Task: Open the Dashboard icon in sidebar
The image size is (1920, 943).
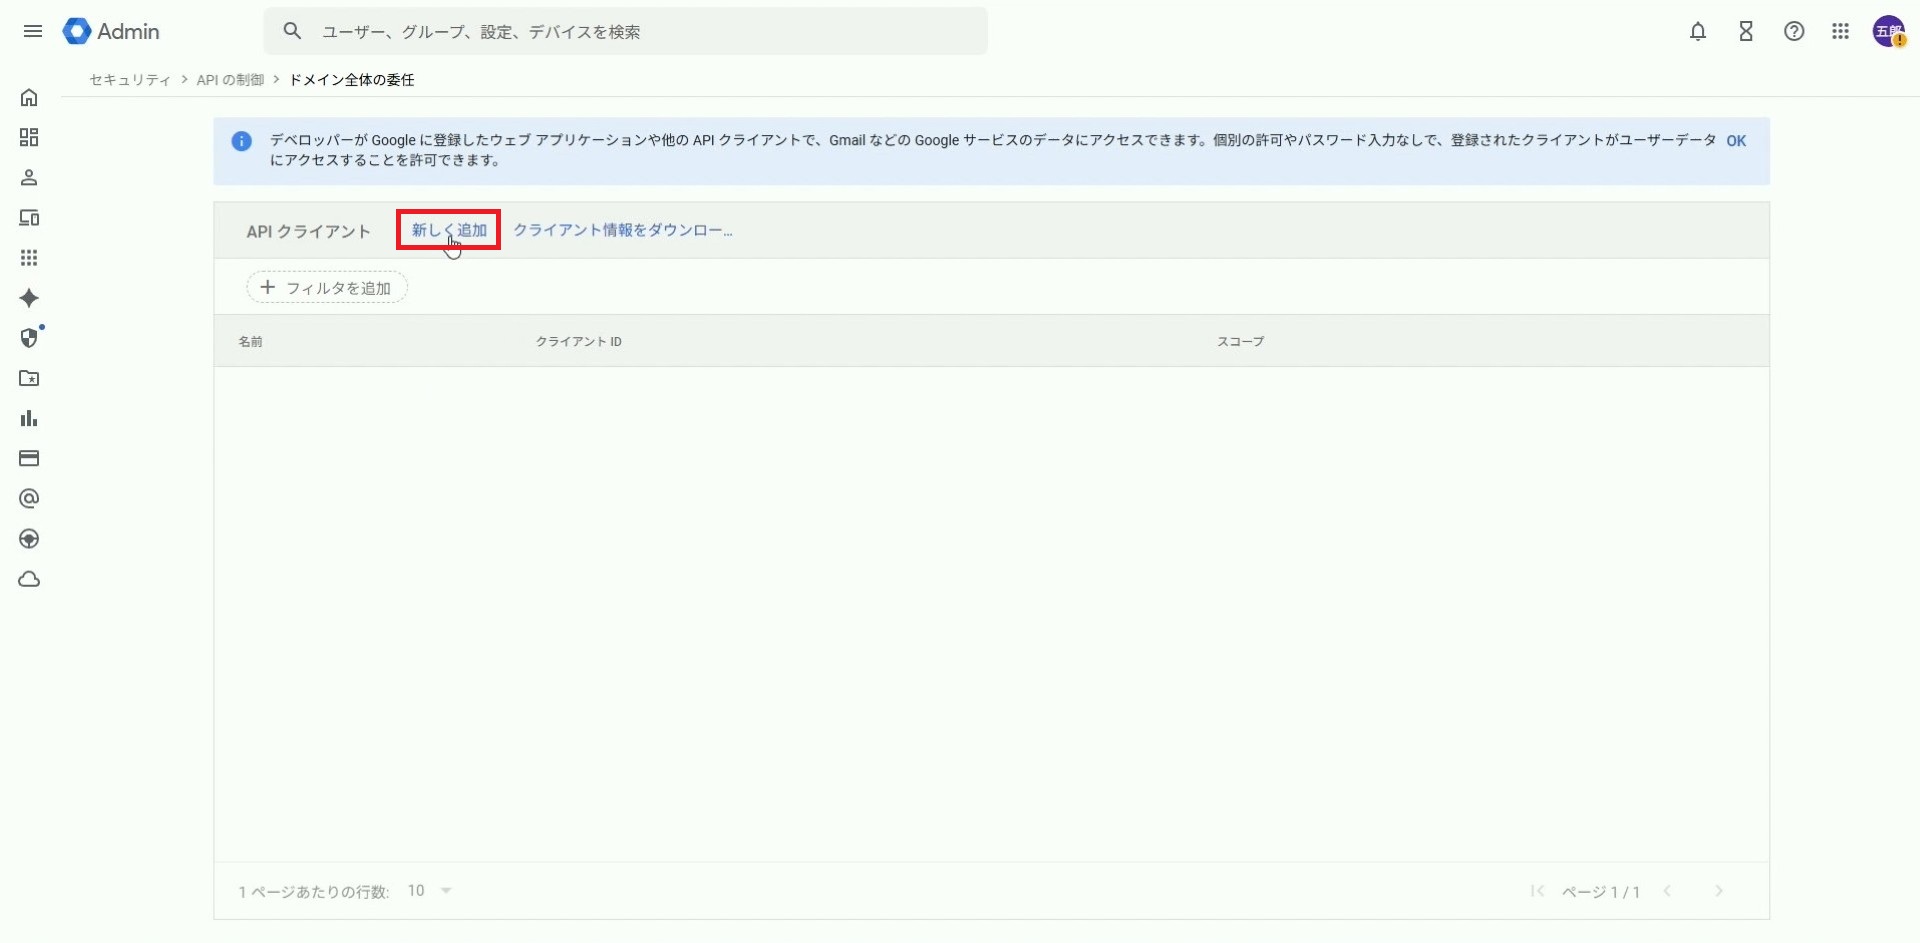Action: pyautogui.click(x=29, y=137)
